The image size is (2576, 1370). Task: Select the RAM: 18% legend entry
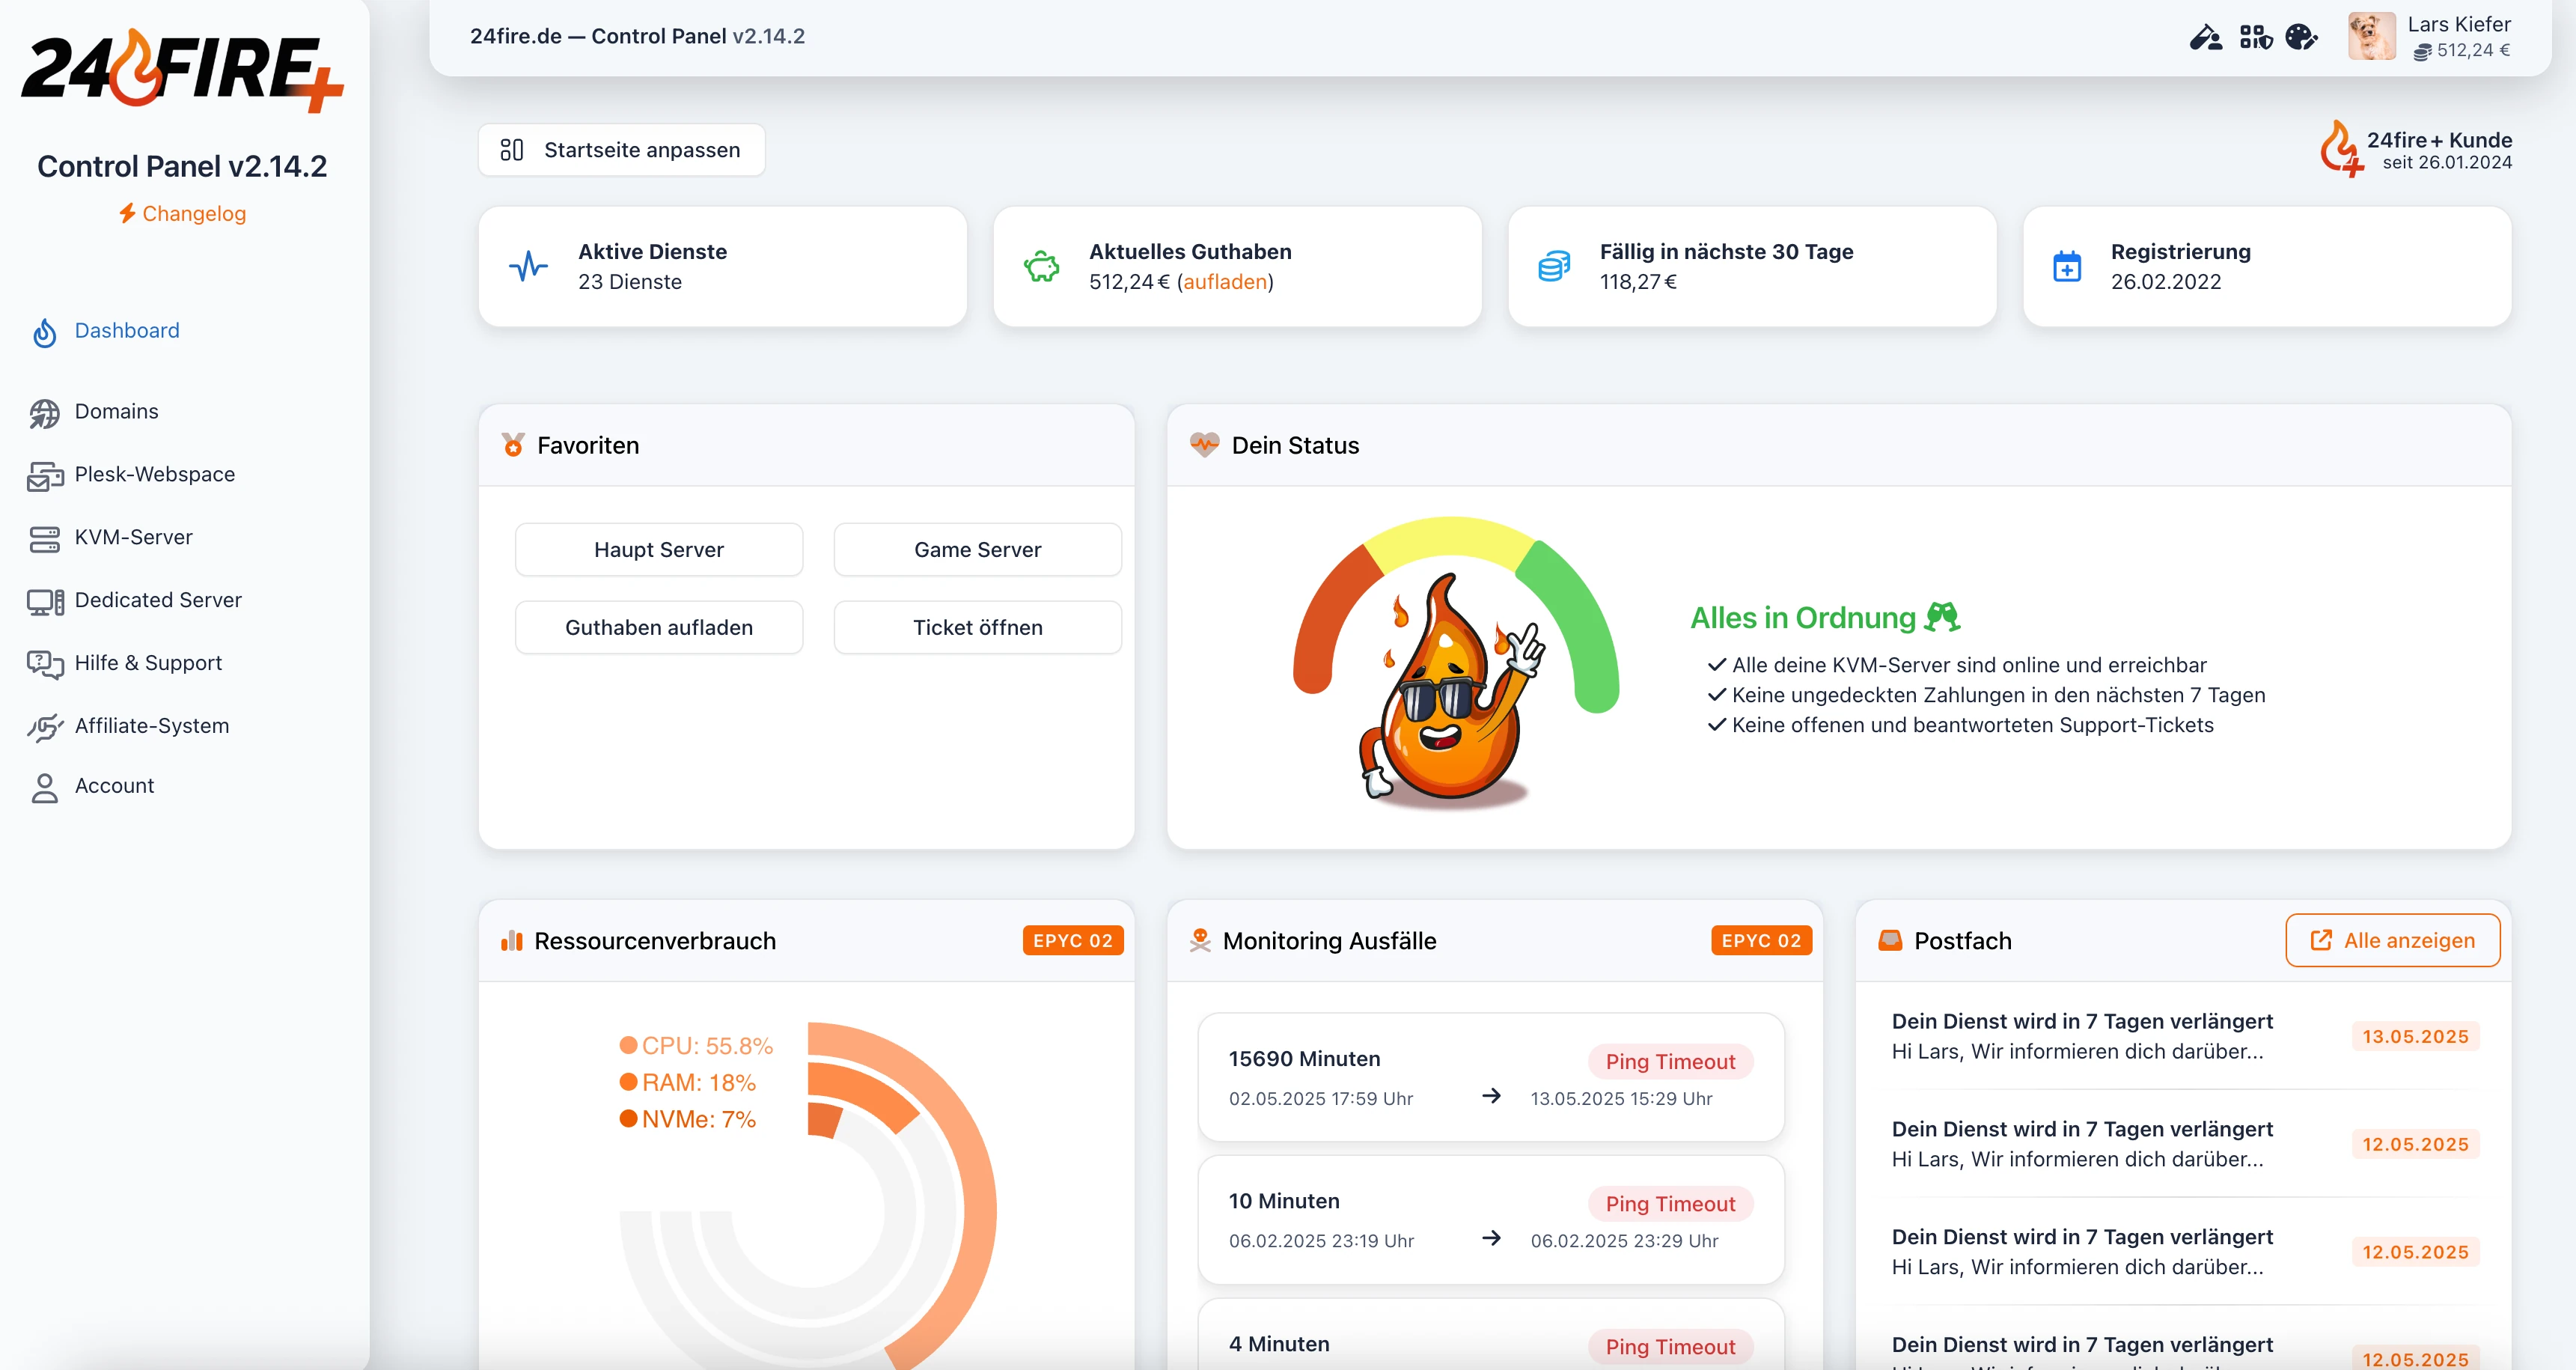(x=688, y=1083)
